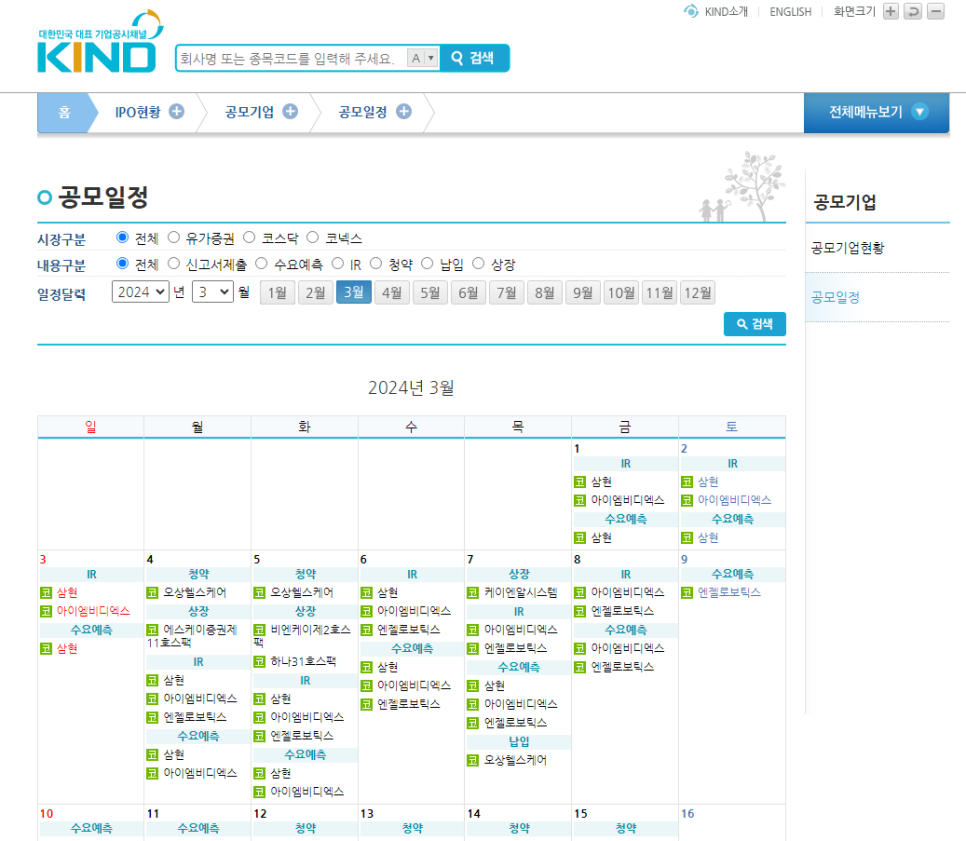
Task: Select IR content radio
Action: 338,264
